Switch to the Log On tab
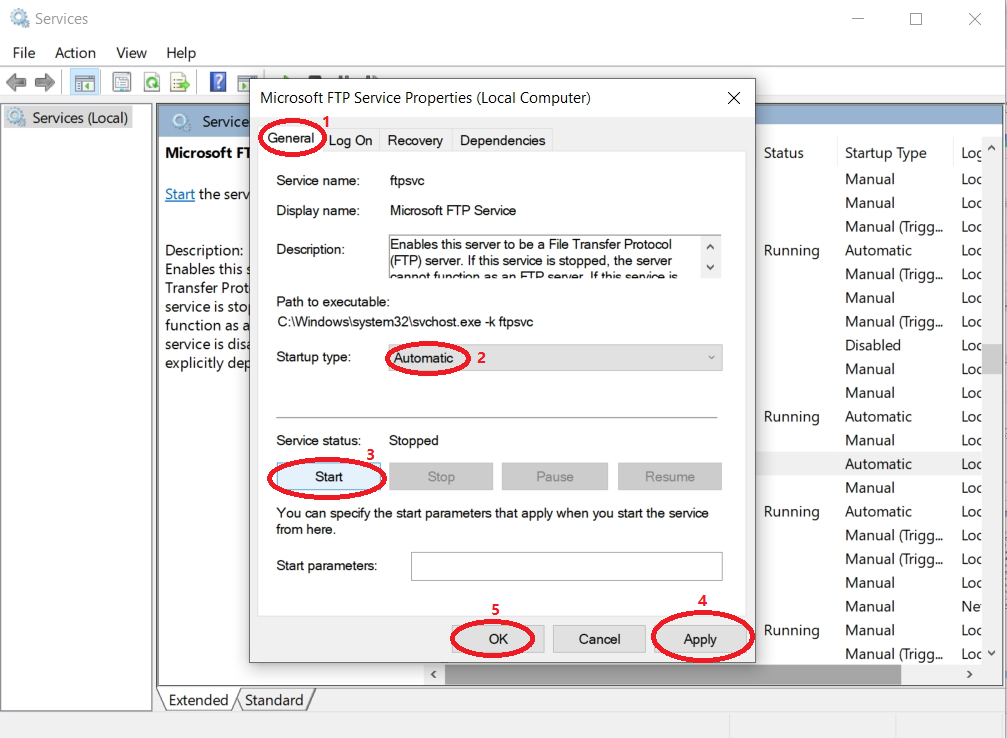Image resolution: width=1007 pixels, height=738 pixels. [351, 140]
